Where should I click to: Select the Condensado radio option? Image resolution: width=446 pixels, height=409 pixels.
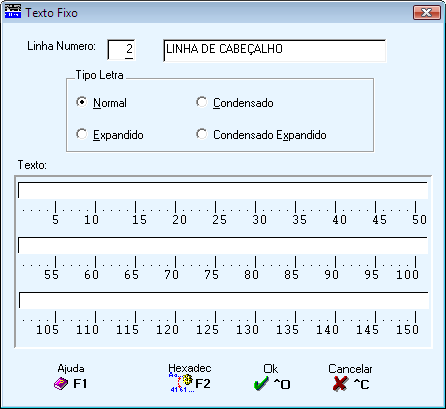(202, 102)
